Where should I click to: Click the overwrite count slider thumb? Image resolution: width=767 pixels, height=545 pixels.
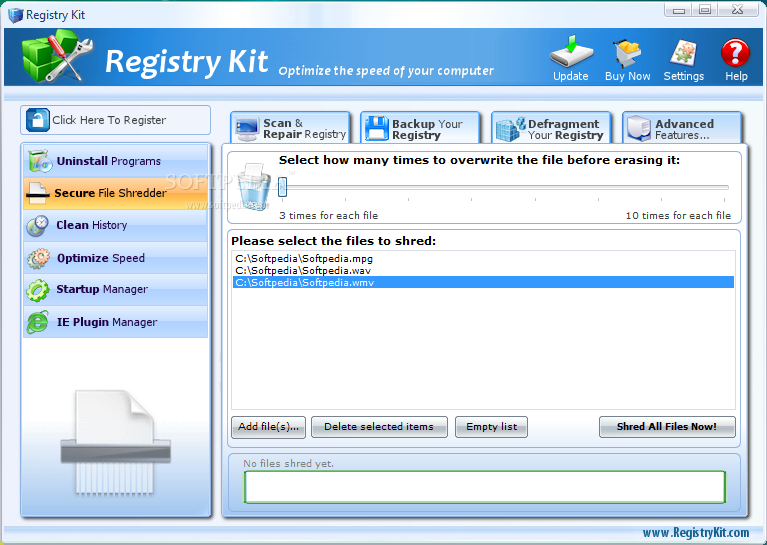tap(282, 187)
